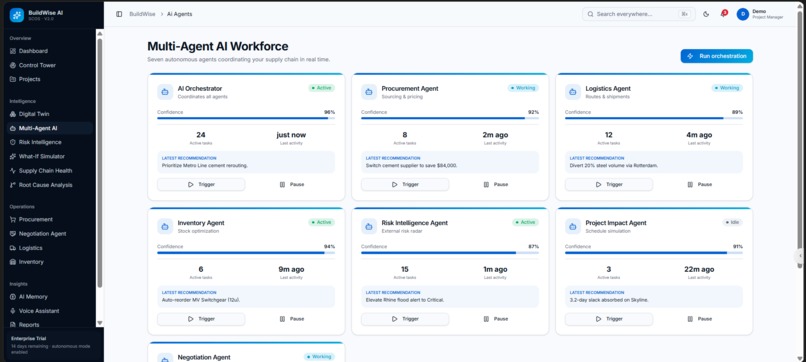Screen dimensions: 806x362
Task: Click 'Switch cement supplier to save $84,000.'
Action: (411, 166)
